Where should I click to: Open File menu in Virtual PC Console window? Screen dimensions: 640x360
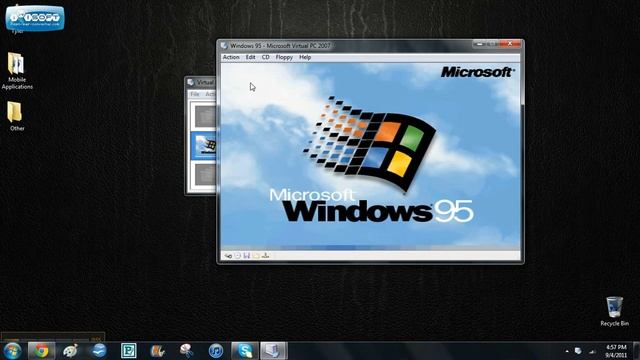point(195,94)
